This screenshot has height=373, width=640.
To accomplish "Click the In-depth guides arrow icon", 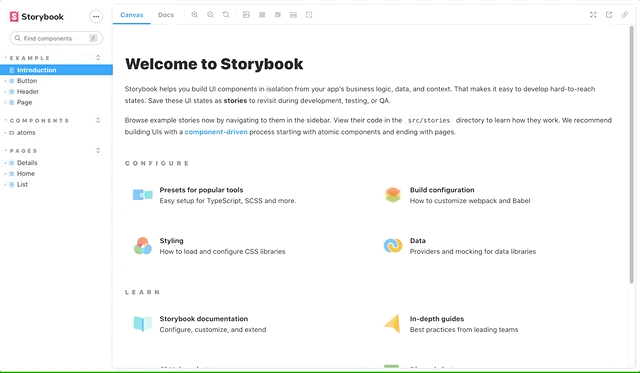I will click(x=392, y=324).
